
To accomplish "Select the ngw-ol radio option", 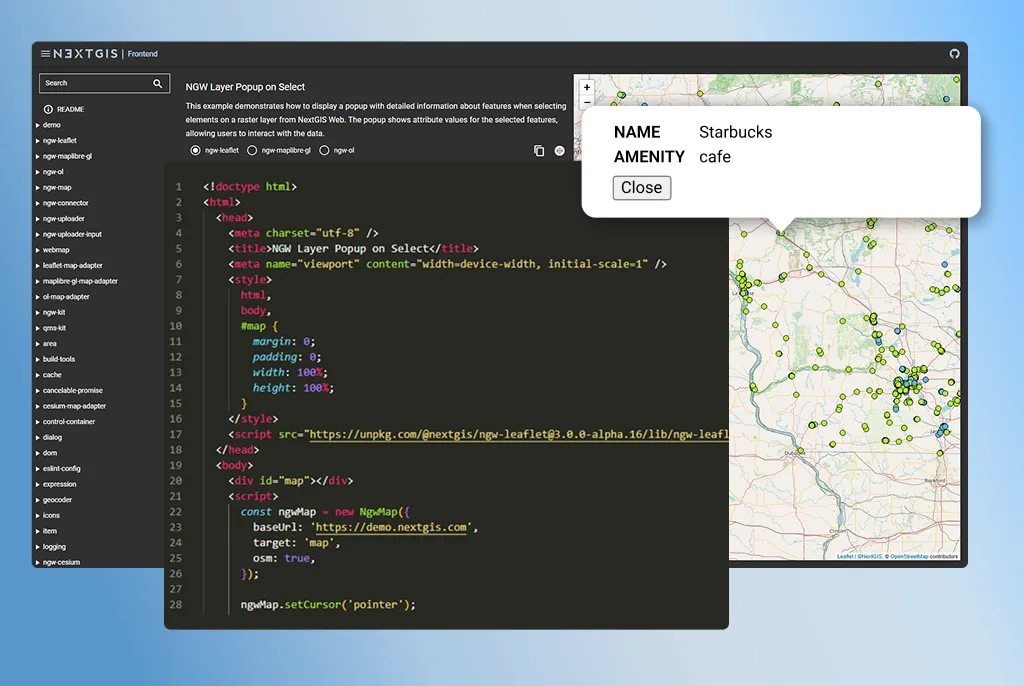I will tap(324, 150).
